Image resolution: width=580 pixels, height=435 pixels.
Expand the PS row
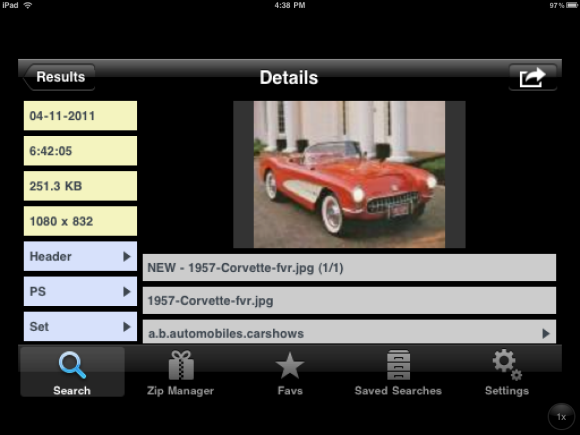tap(80, 291)
